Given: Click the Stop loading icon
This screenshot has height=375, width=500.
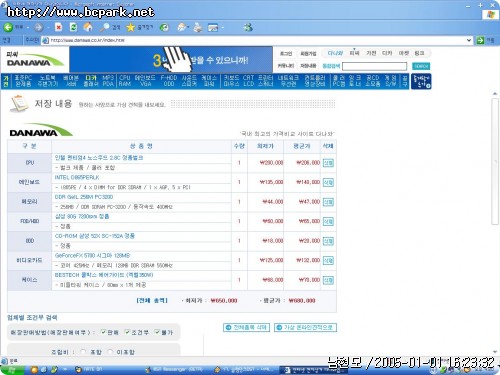Looking at the screenshot, I should coord(58,27).
